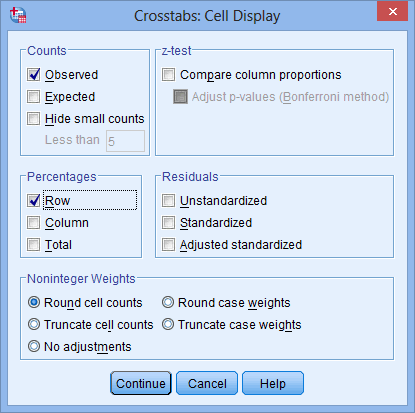Enable the Expected counts checkbox
Viewport: 415px width, 413px height.
click(x=34, y=97)
